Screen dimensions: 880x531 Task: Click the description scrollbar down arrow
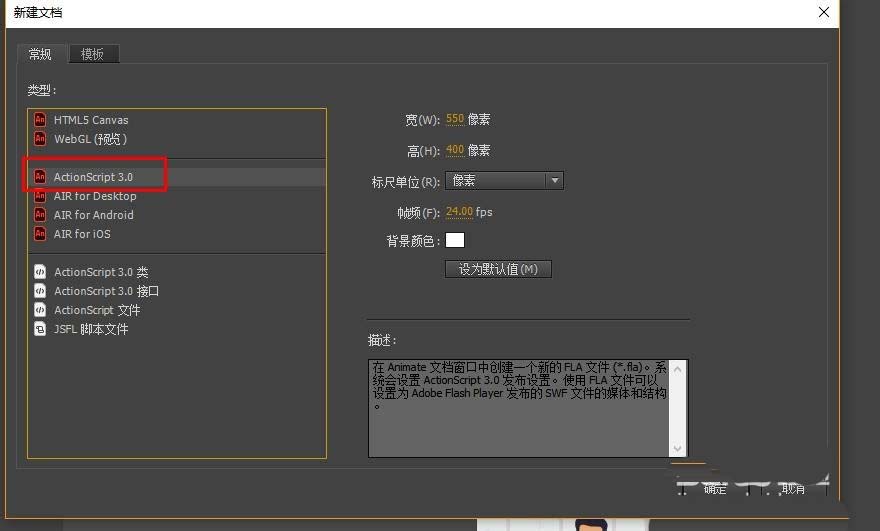(x=677, y=448)
